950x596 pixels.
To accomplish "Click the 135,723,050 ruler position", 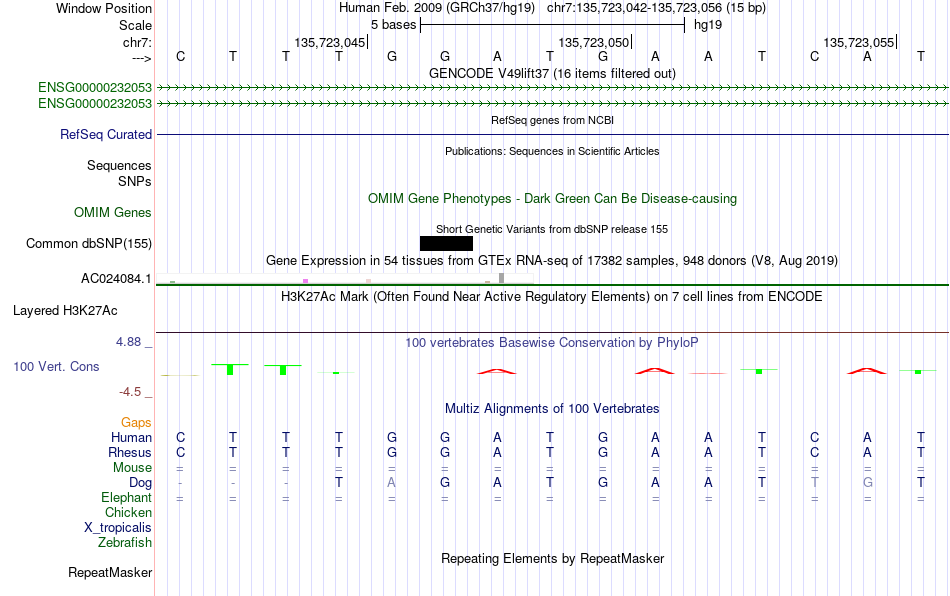I will (594, 42).
